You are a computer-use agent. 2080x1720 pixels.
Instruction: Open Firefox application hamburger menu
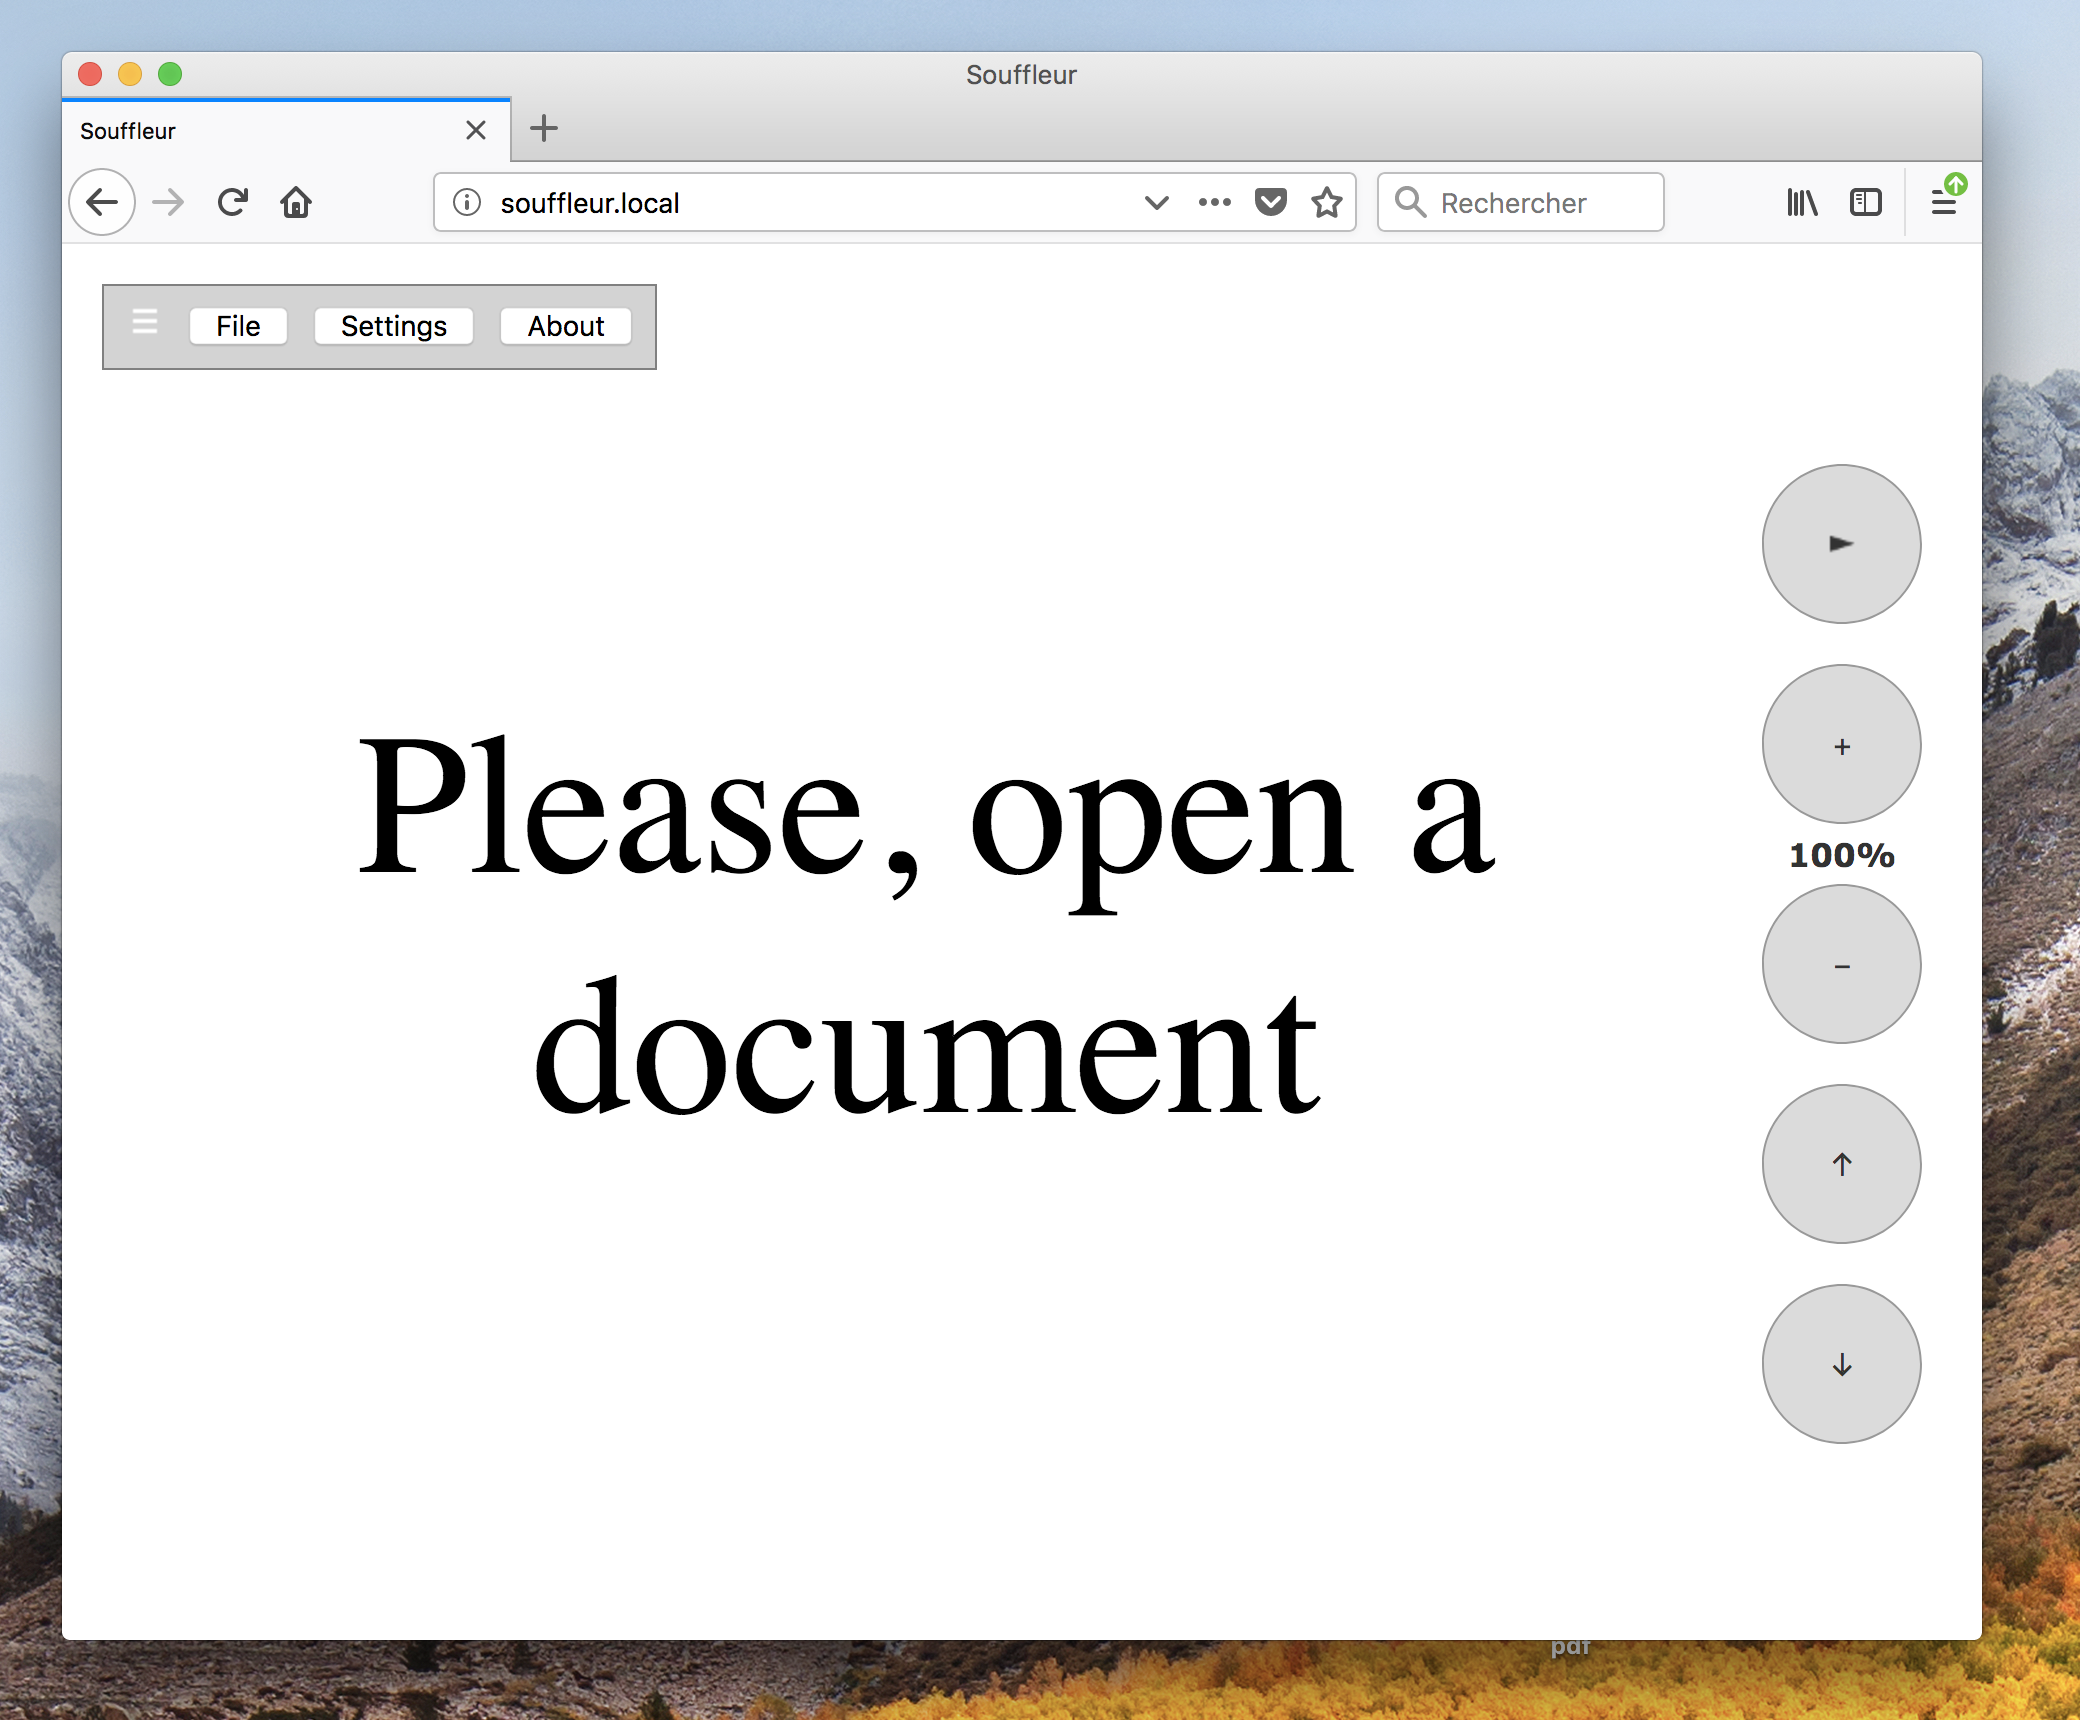point(1943,203)
